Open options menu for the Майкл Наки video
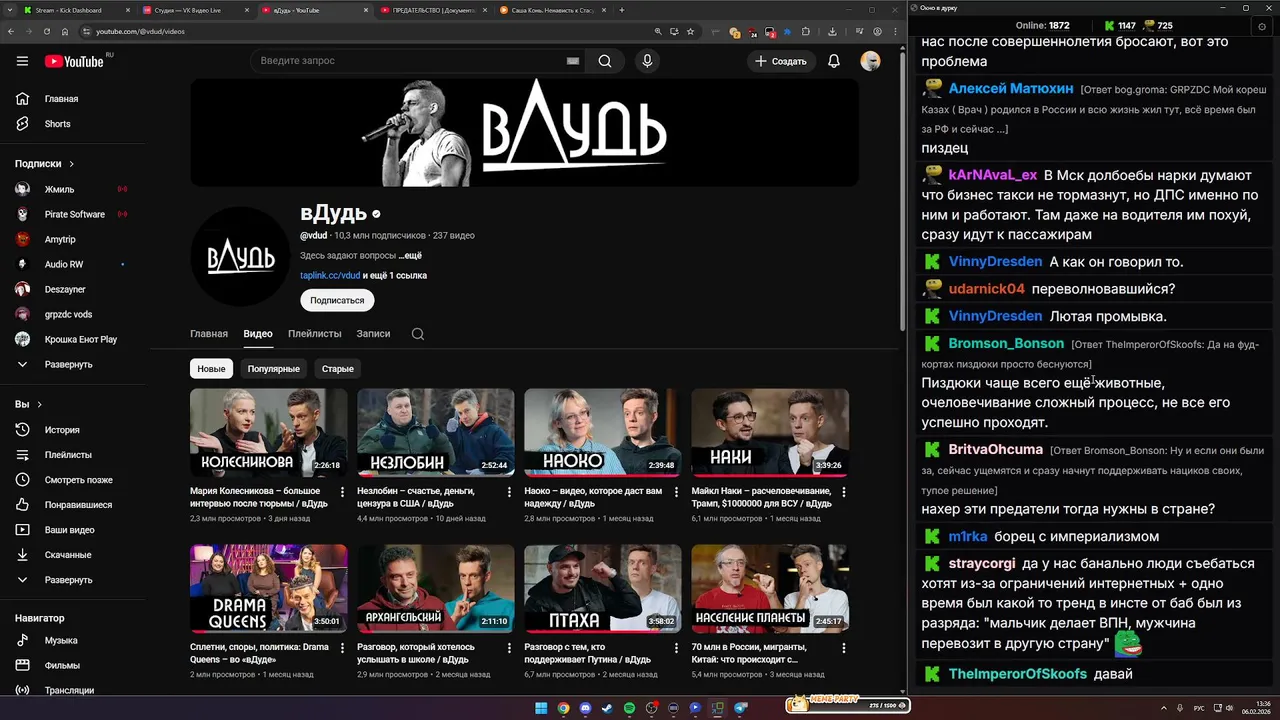The height and width of the screenshot is (720, 1280). click(844, 492)
